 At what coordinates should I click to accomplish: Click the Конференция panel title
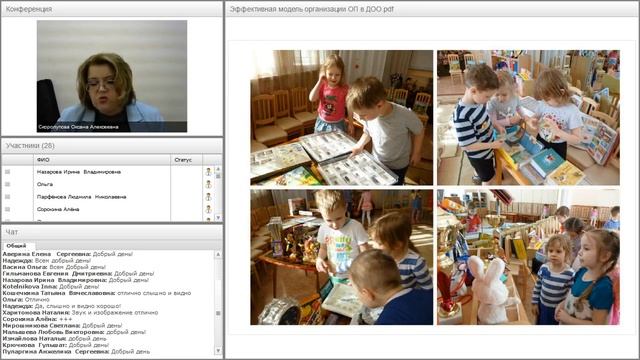pyautogui.click(x=29, y=9)
